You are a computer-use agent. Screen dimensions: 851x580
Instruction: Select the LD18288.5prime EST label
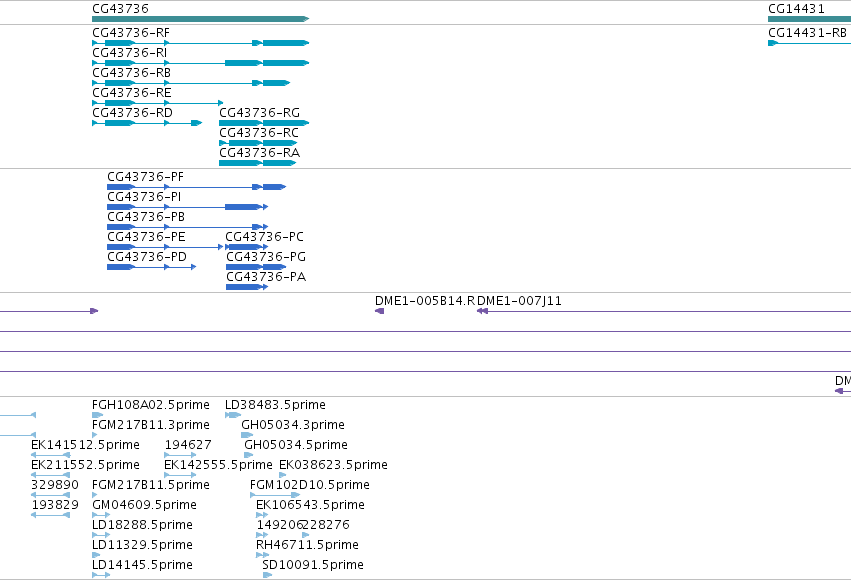click(x=142, y=525)
